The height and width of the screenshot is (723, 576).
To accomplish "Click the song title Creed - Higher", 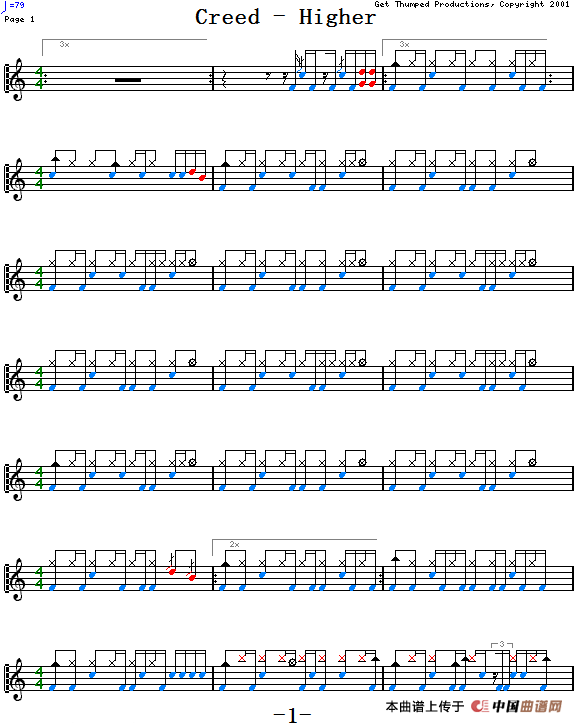I will coord(285,18).
